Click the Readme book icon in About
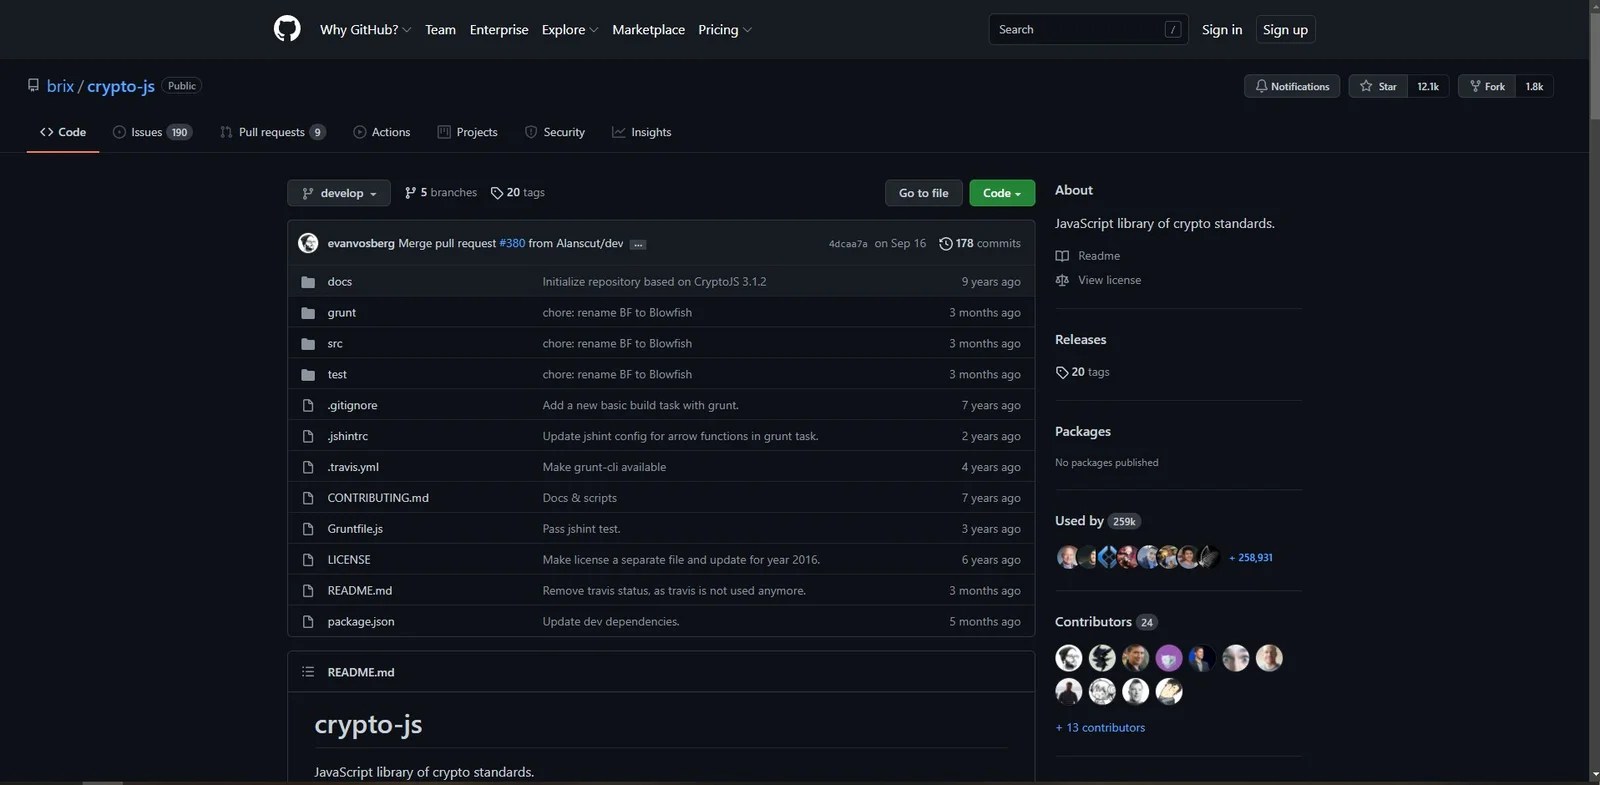The width and height of the screenshot is (1600, 785). 1062,256
